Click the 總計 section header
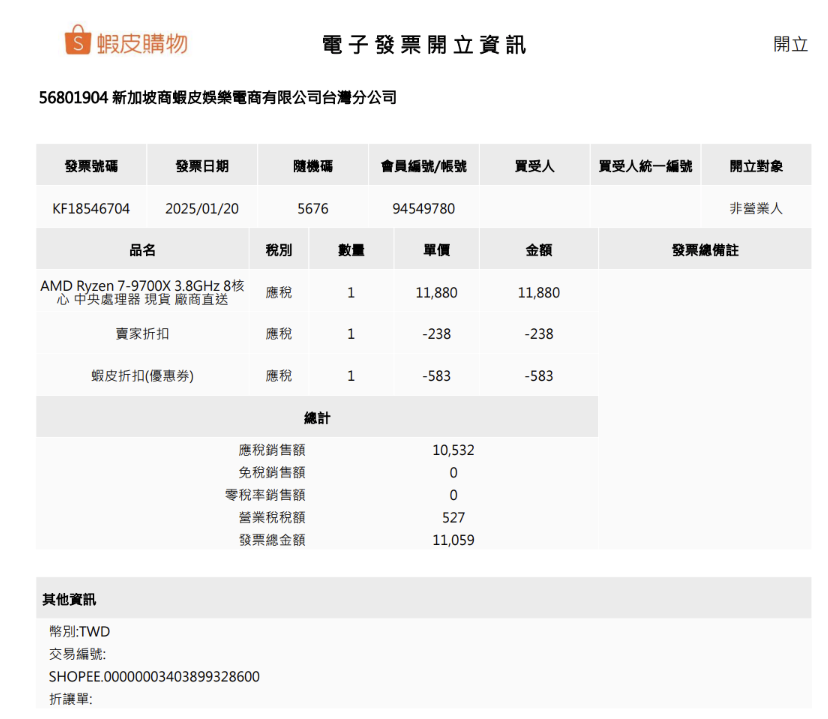Viewport: 828px width, 719px height. click(317, 418)
